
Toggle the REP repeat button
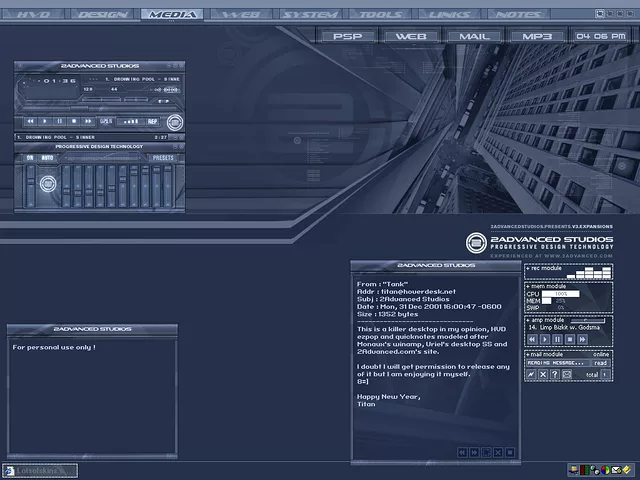pos(152,121)
